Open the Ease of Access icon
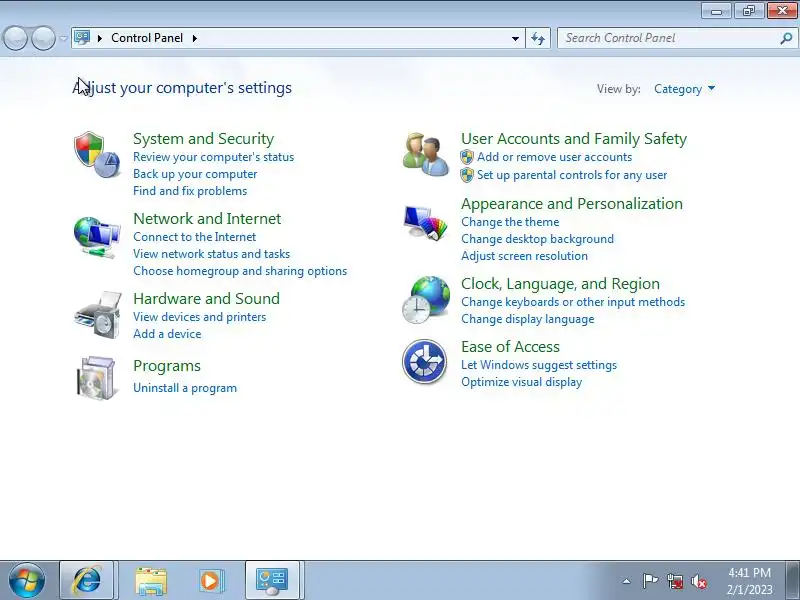This screenshot has width=800, height=600. [x=424, y=361]
